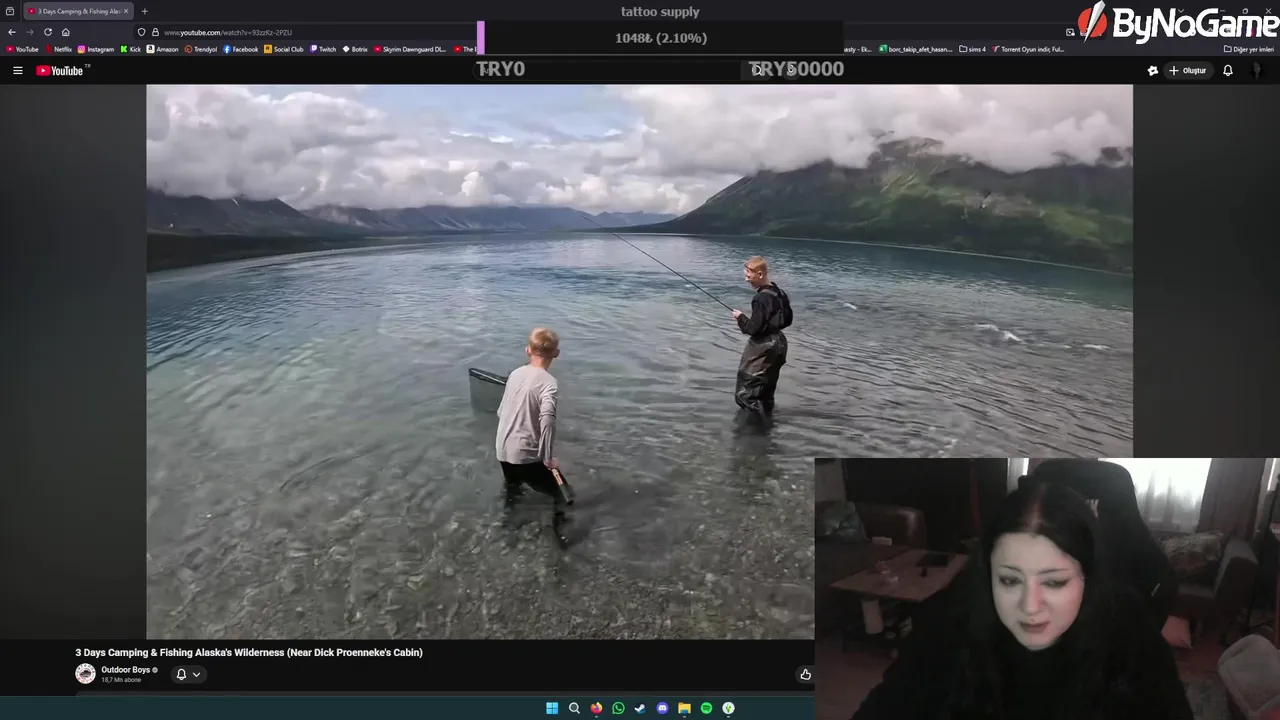Open WhatsApp from the taskbar
The image size is (1280, 720).
coord(618,708)
